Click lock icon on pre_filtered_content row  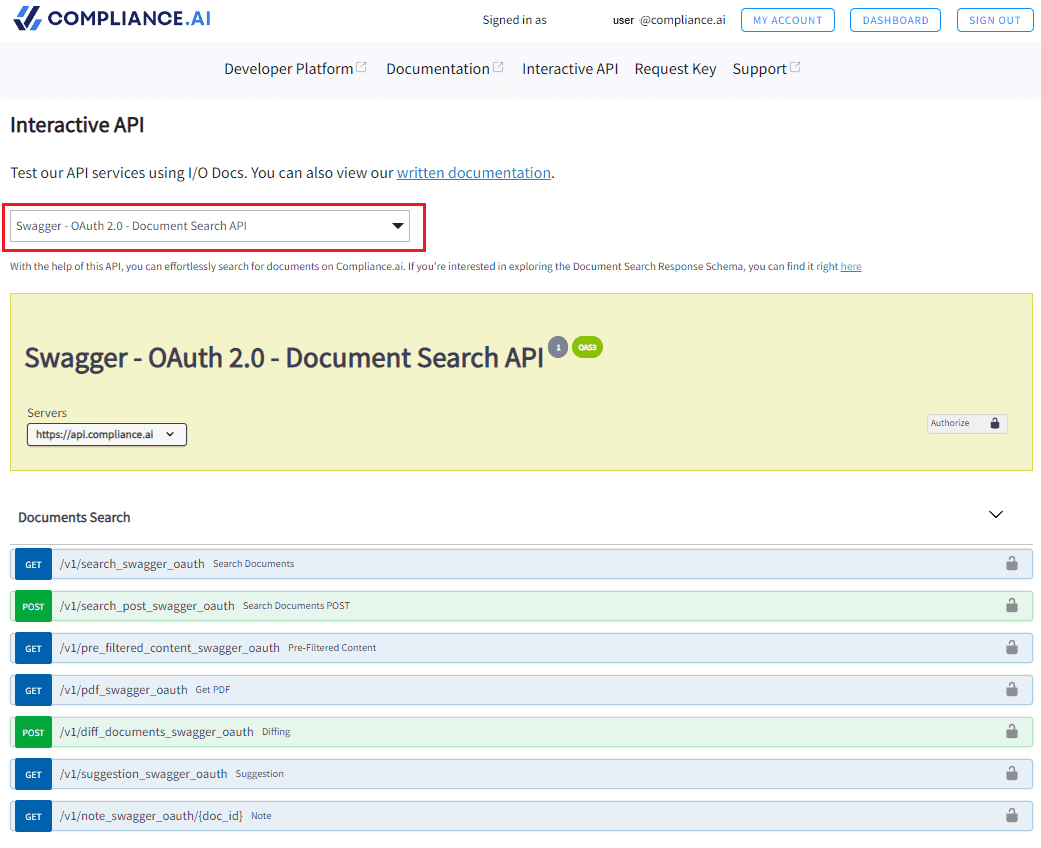pos(1011,647)
